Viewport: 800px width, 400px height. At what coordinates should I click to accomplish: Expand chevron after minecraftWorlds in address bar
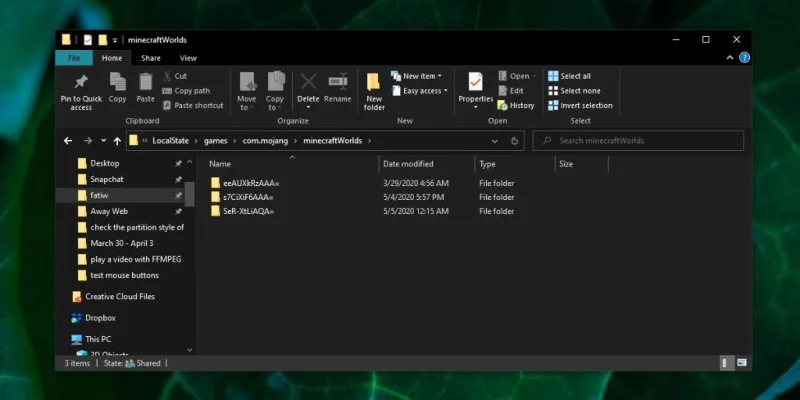[369, 141]
